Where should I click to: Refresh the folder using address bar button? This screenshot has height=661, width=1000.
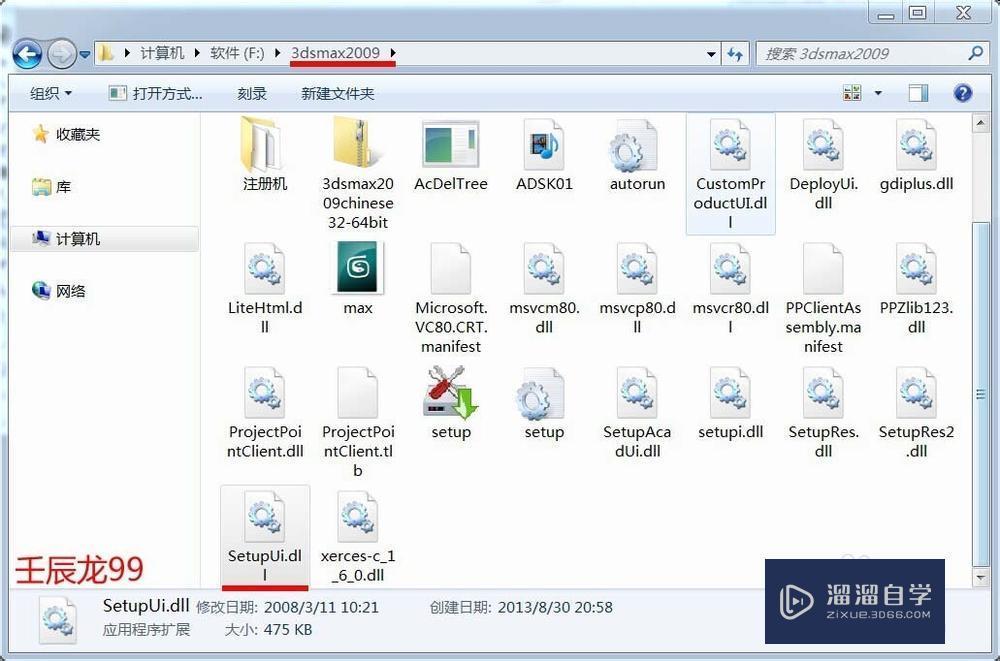pos(736,54)
